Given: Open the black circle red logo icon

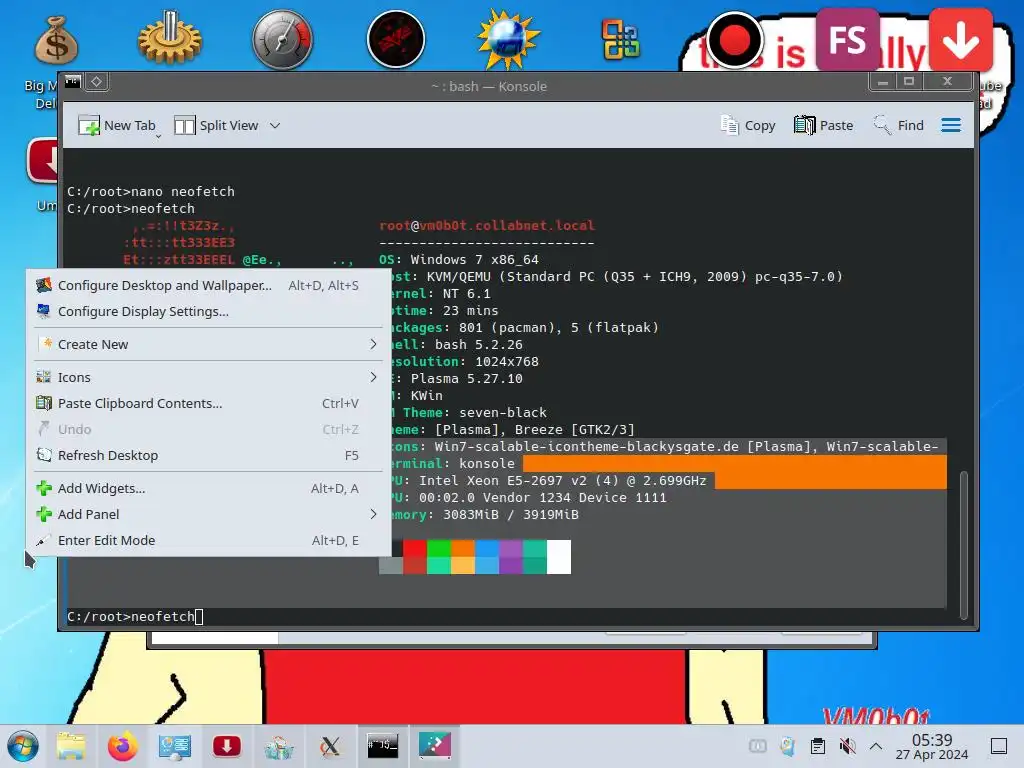Looking at the screenshot, I should [x=396, y=39].
